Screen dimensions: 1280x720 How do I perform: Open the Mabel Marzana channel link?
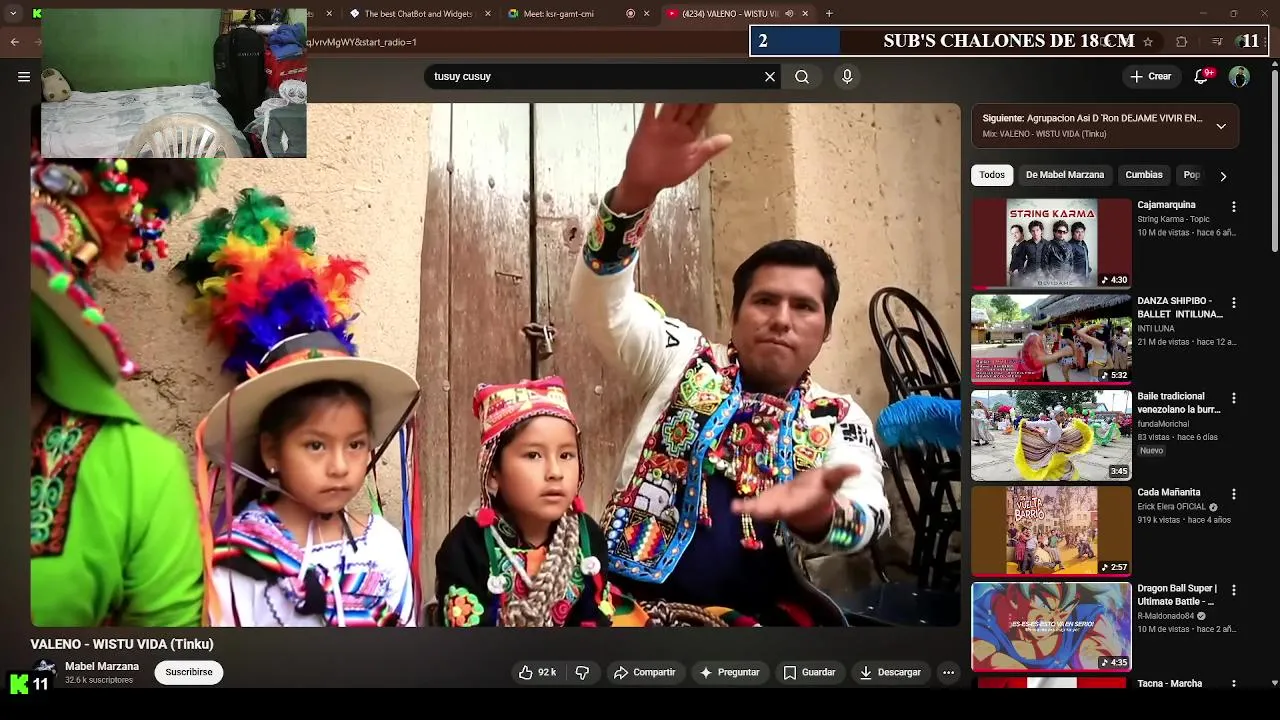(x=102, y=667)
